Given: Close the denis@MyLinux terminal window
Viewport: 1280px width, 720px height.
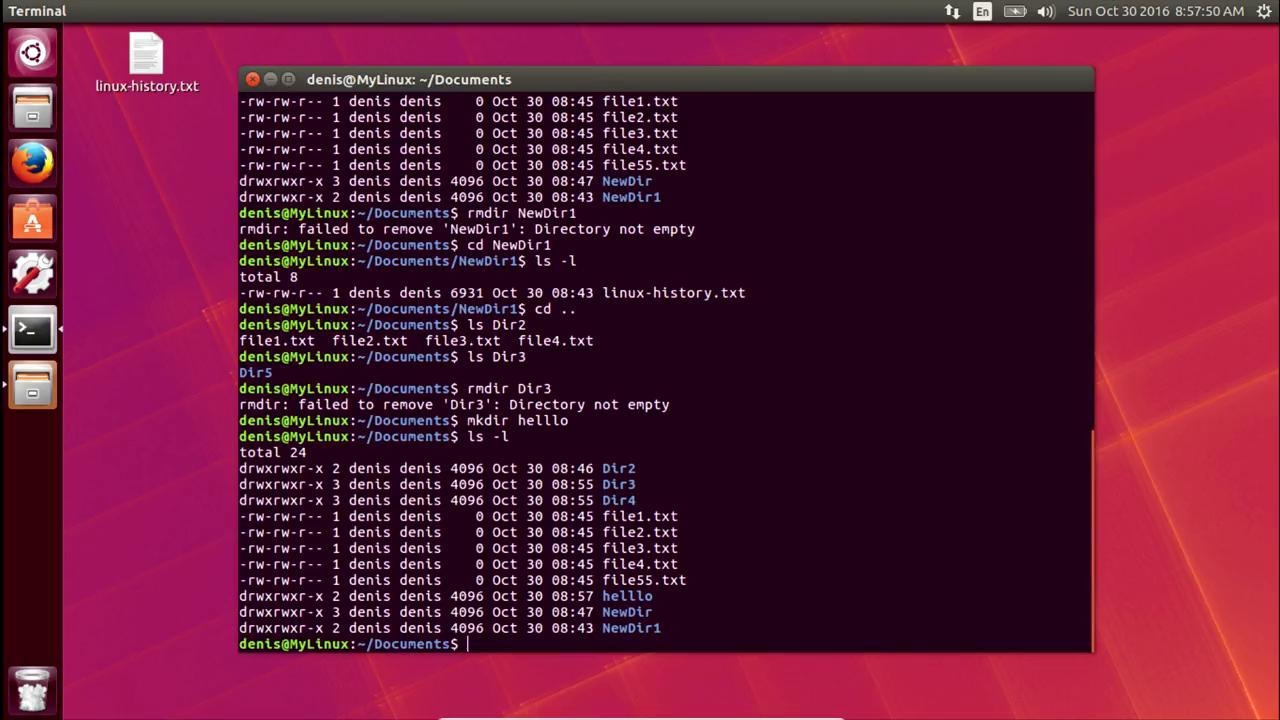Looking at the screenshot, I should (252, 79).
